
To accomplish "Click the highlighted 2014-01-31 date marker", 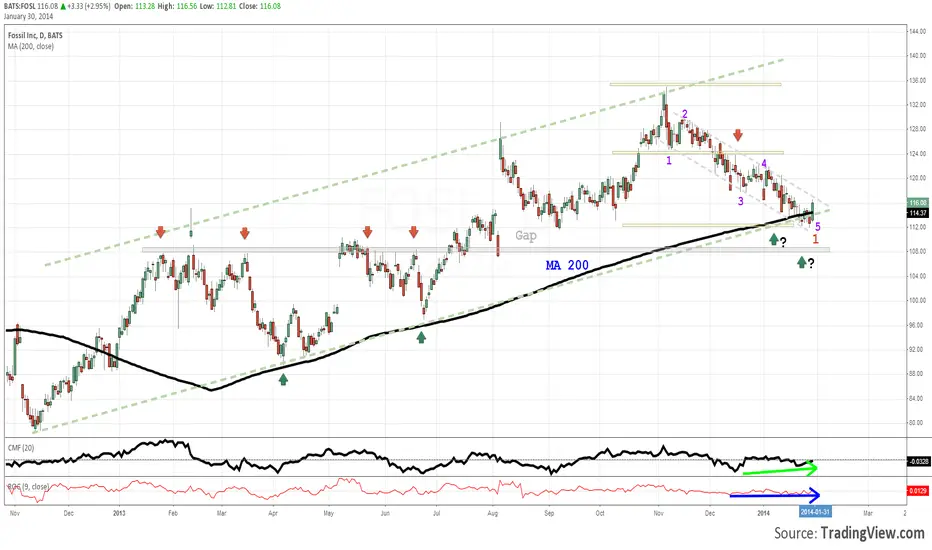I will pos(814,512).
